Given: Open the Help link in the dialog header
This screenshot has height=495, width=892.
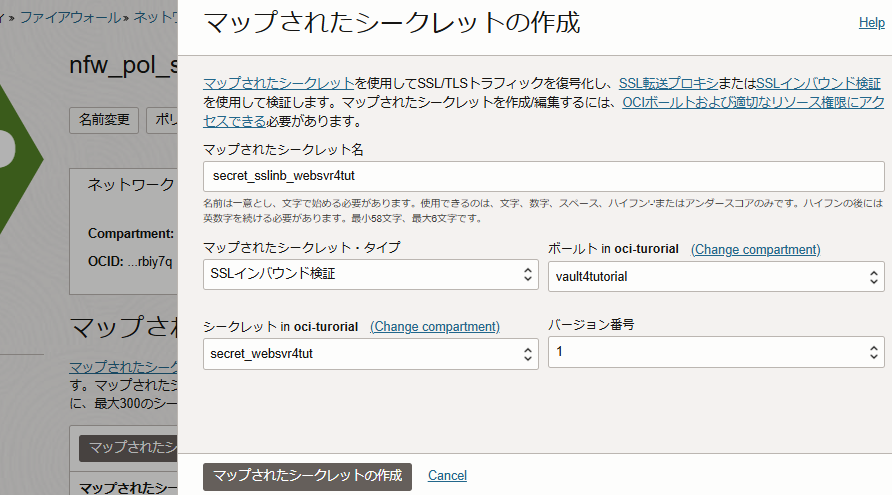Looking at the screenshot, I should pos(871,23).
